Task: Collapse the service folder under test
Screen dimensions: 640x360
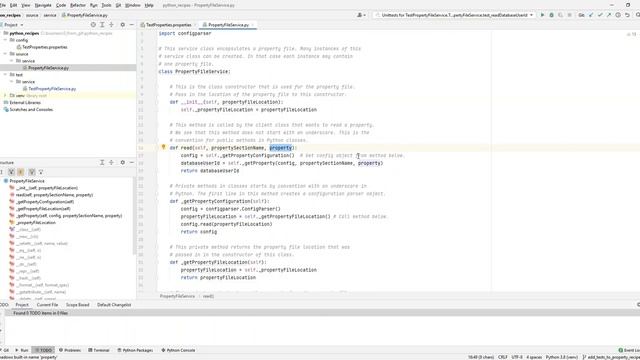Action: pyautogui.click(x=12, y=82)
